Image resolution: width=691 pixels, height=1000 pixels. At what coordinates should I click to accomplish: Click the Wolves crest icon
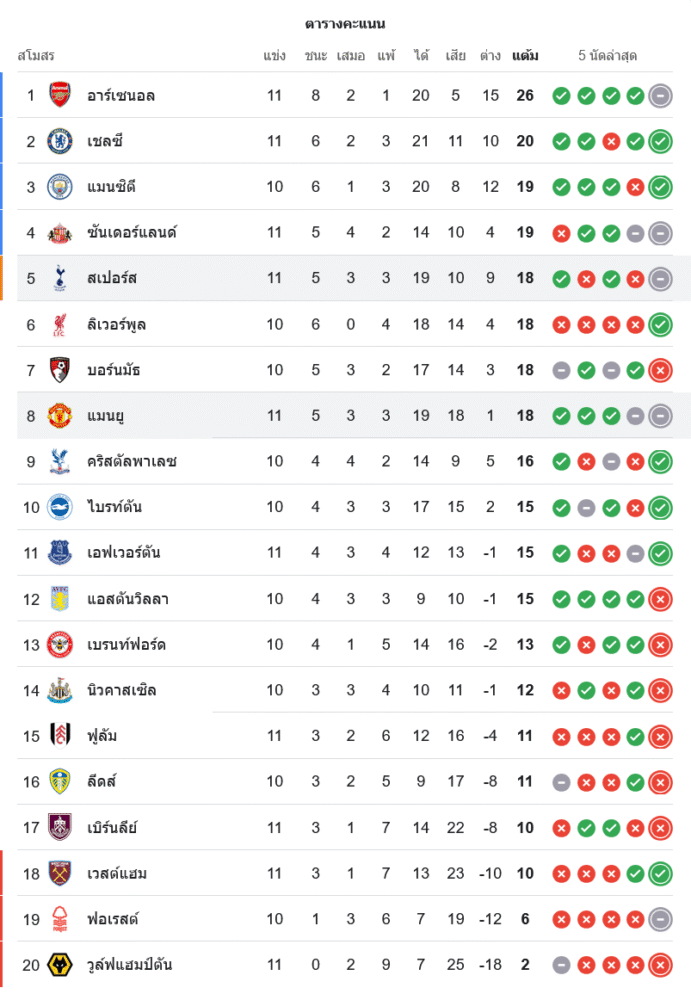(60, 965)
